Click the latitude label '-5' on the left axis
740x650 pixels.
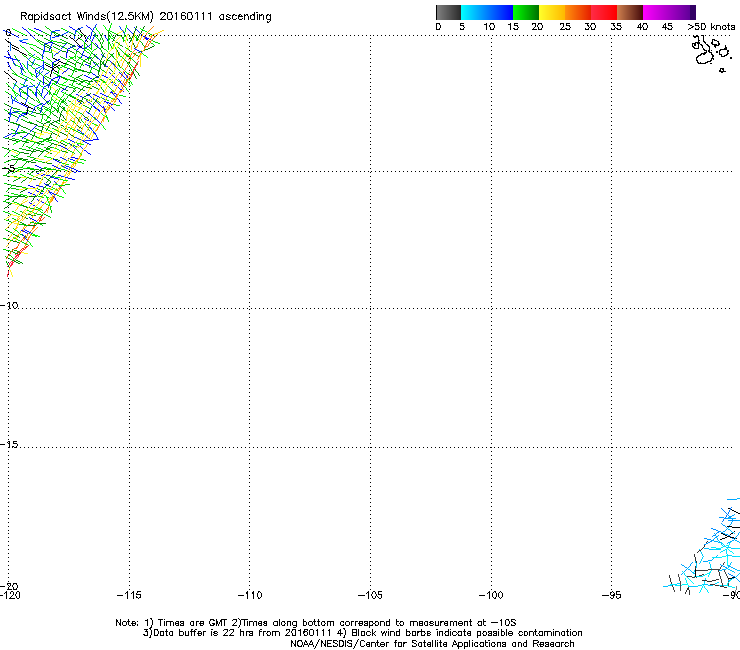9,169
